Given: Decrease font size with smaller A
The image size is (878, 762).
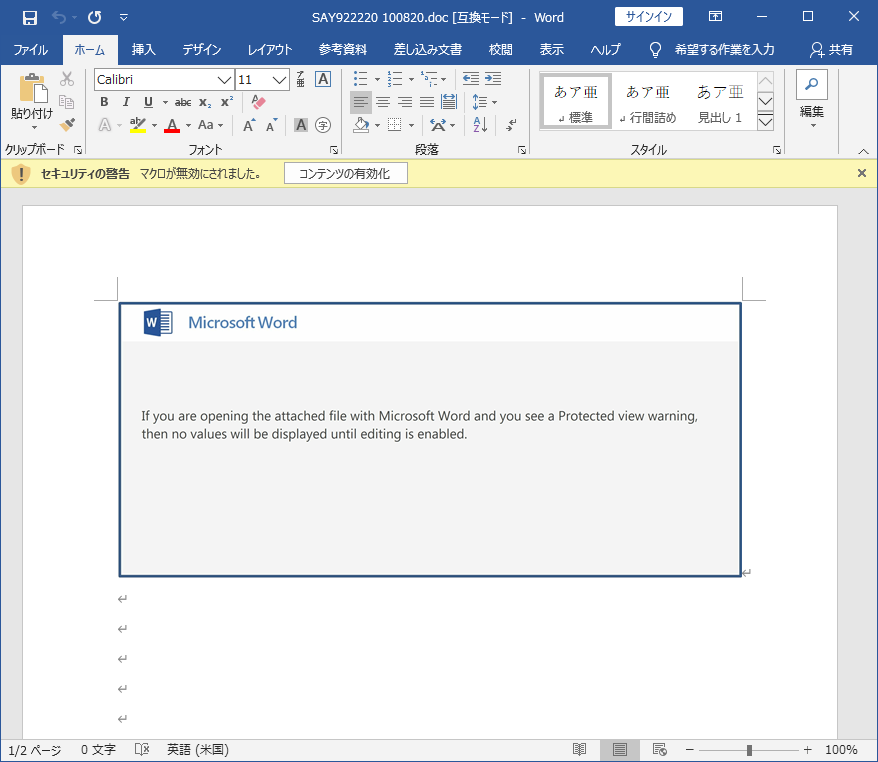Looking at the screenshot, I should click(x=272, y=125).
